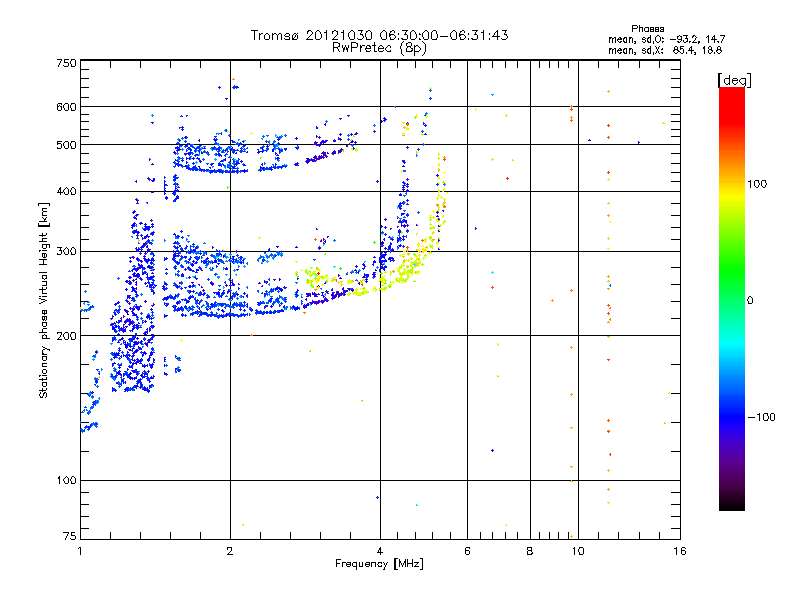Select the 'mean, sd,O: -93.2, 14.7' line
The width and height of the screenshot is (800, 600).
(666, 39)
